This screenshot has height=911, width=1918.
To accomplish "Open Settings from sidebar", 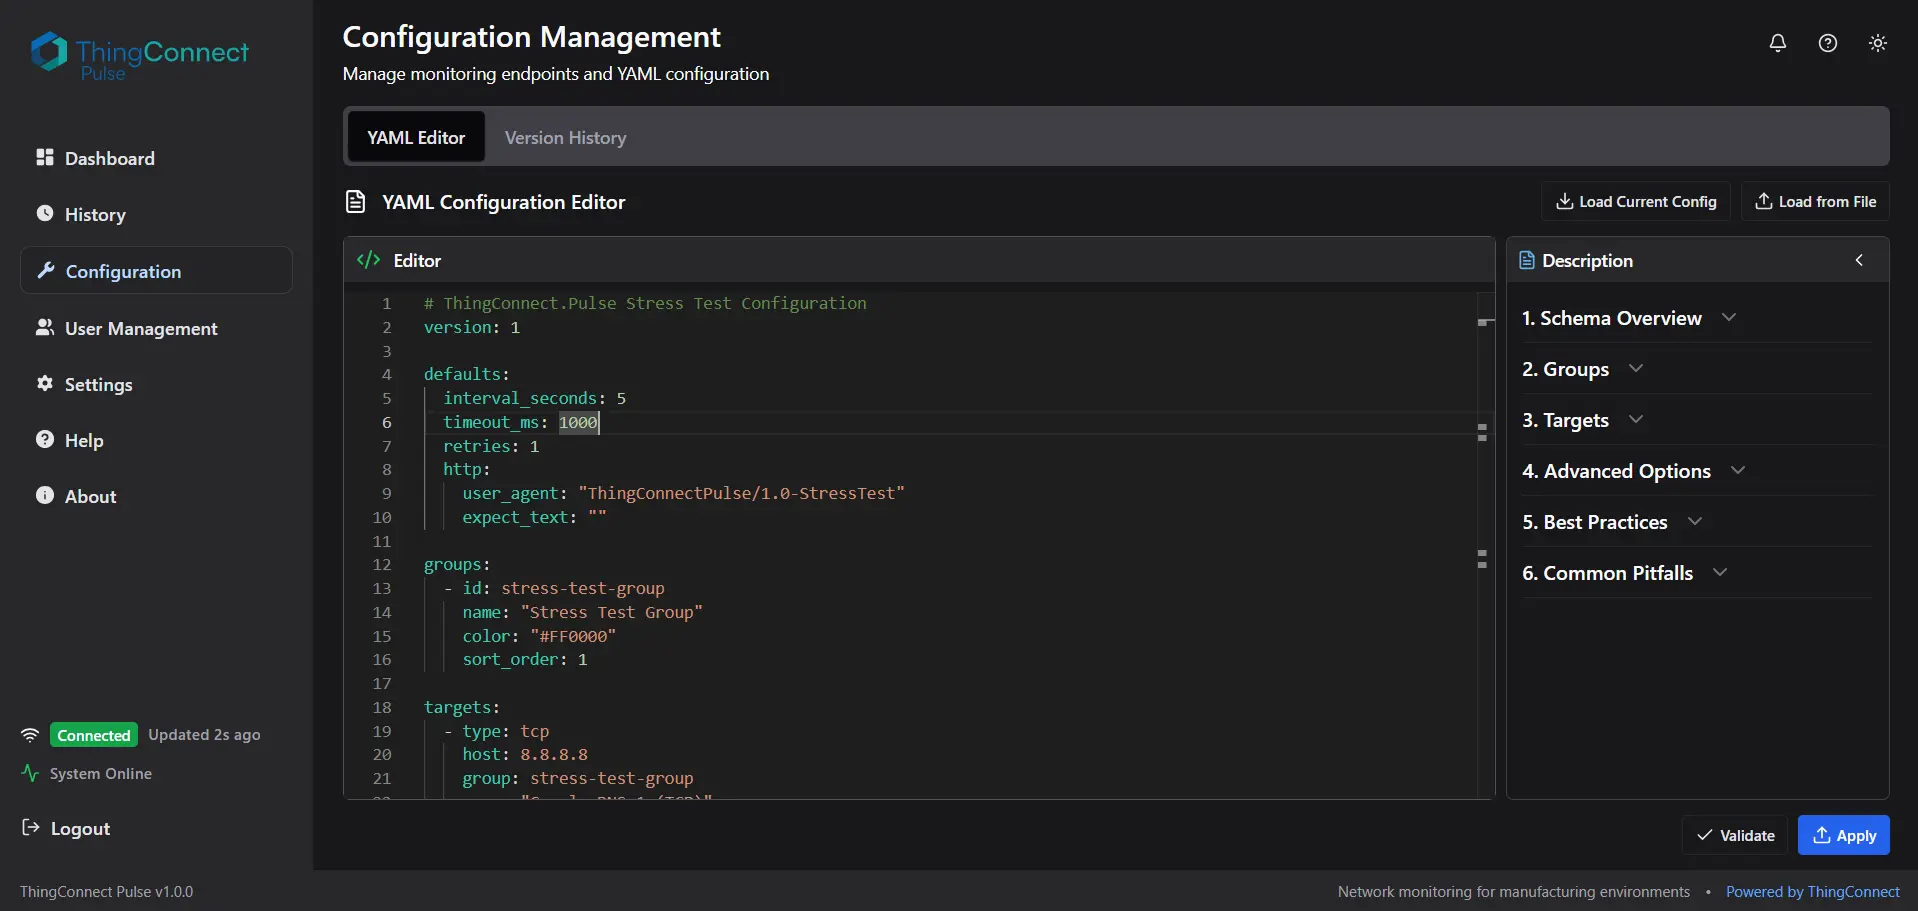I will (98, 384).
